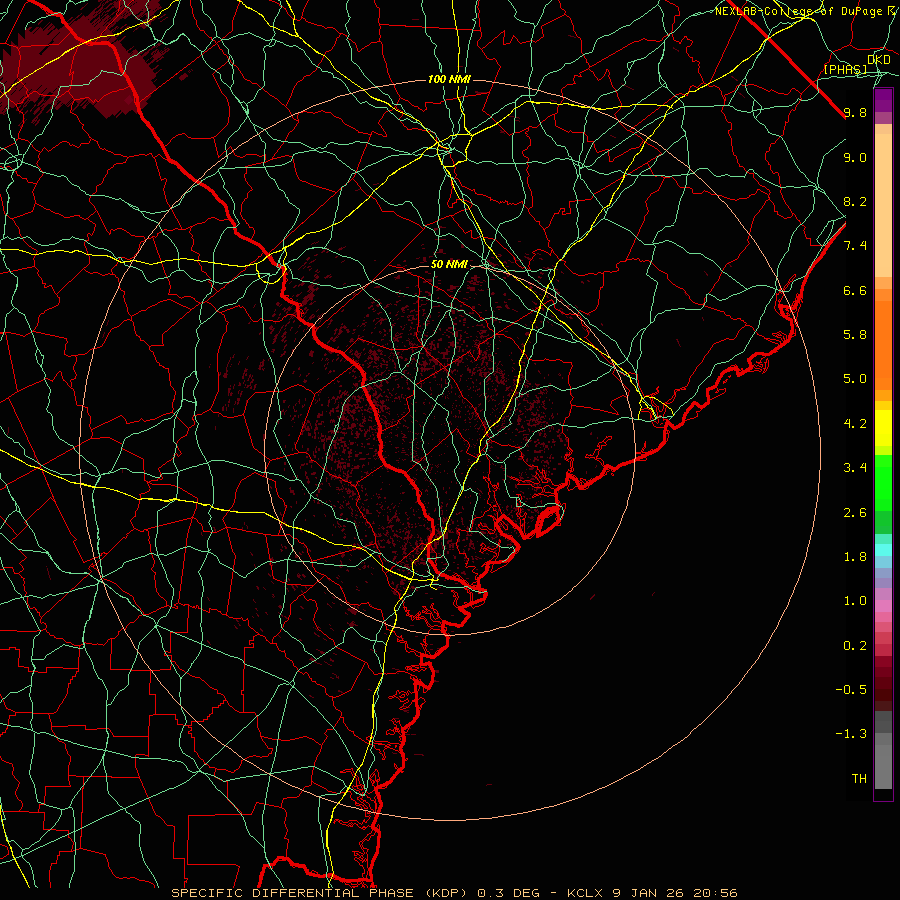
Task: Click the 3.4 value on the color scale
Action: click(x=855, y=468)
